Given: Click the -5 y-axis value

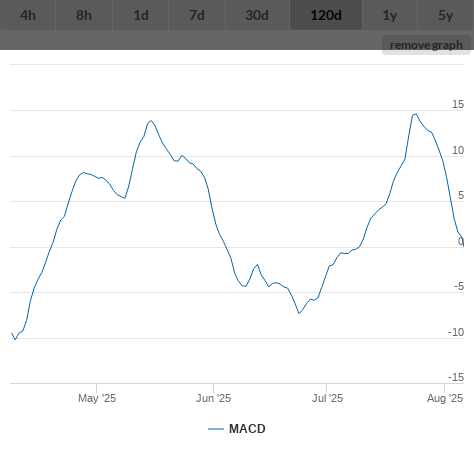Looking at the screenshot, I should point(459,286).
